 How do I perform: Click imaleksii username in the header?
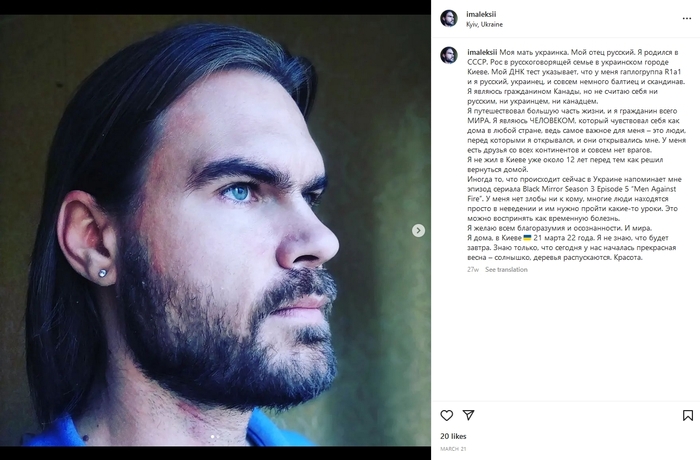pos(484,14)
